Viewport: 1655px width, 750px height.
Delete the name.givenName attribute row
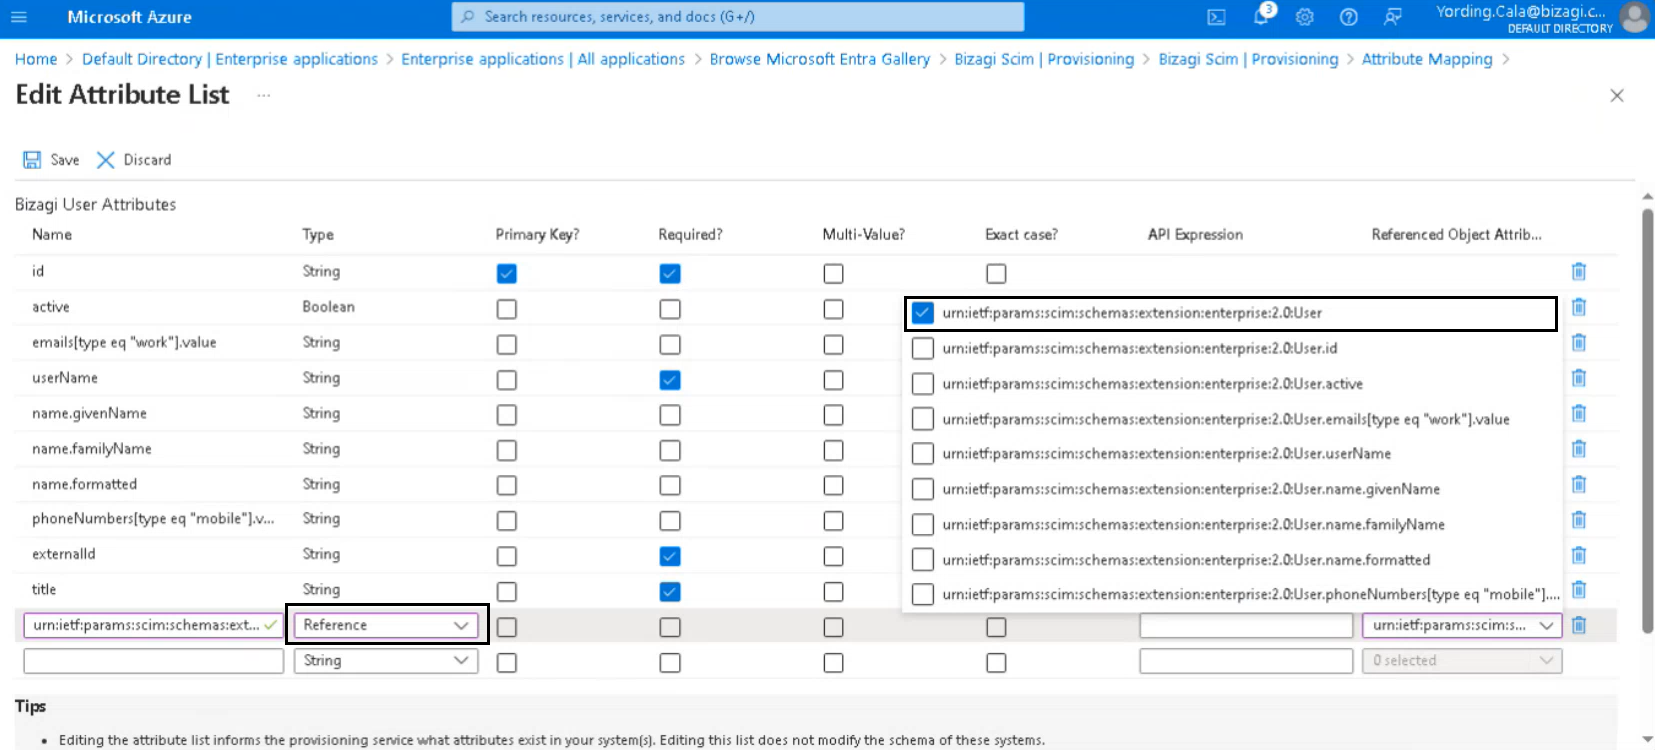1579,414
